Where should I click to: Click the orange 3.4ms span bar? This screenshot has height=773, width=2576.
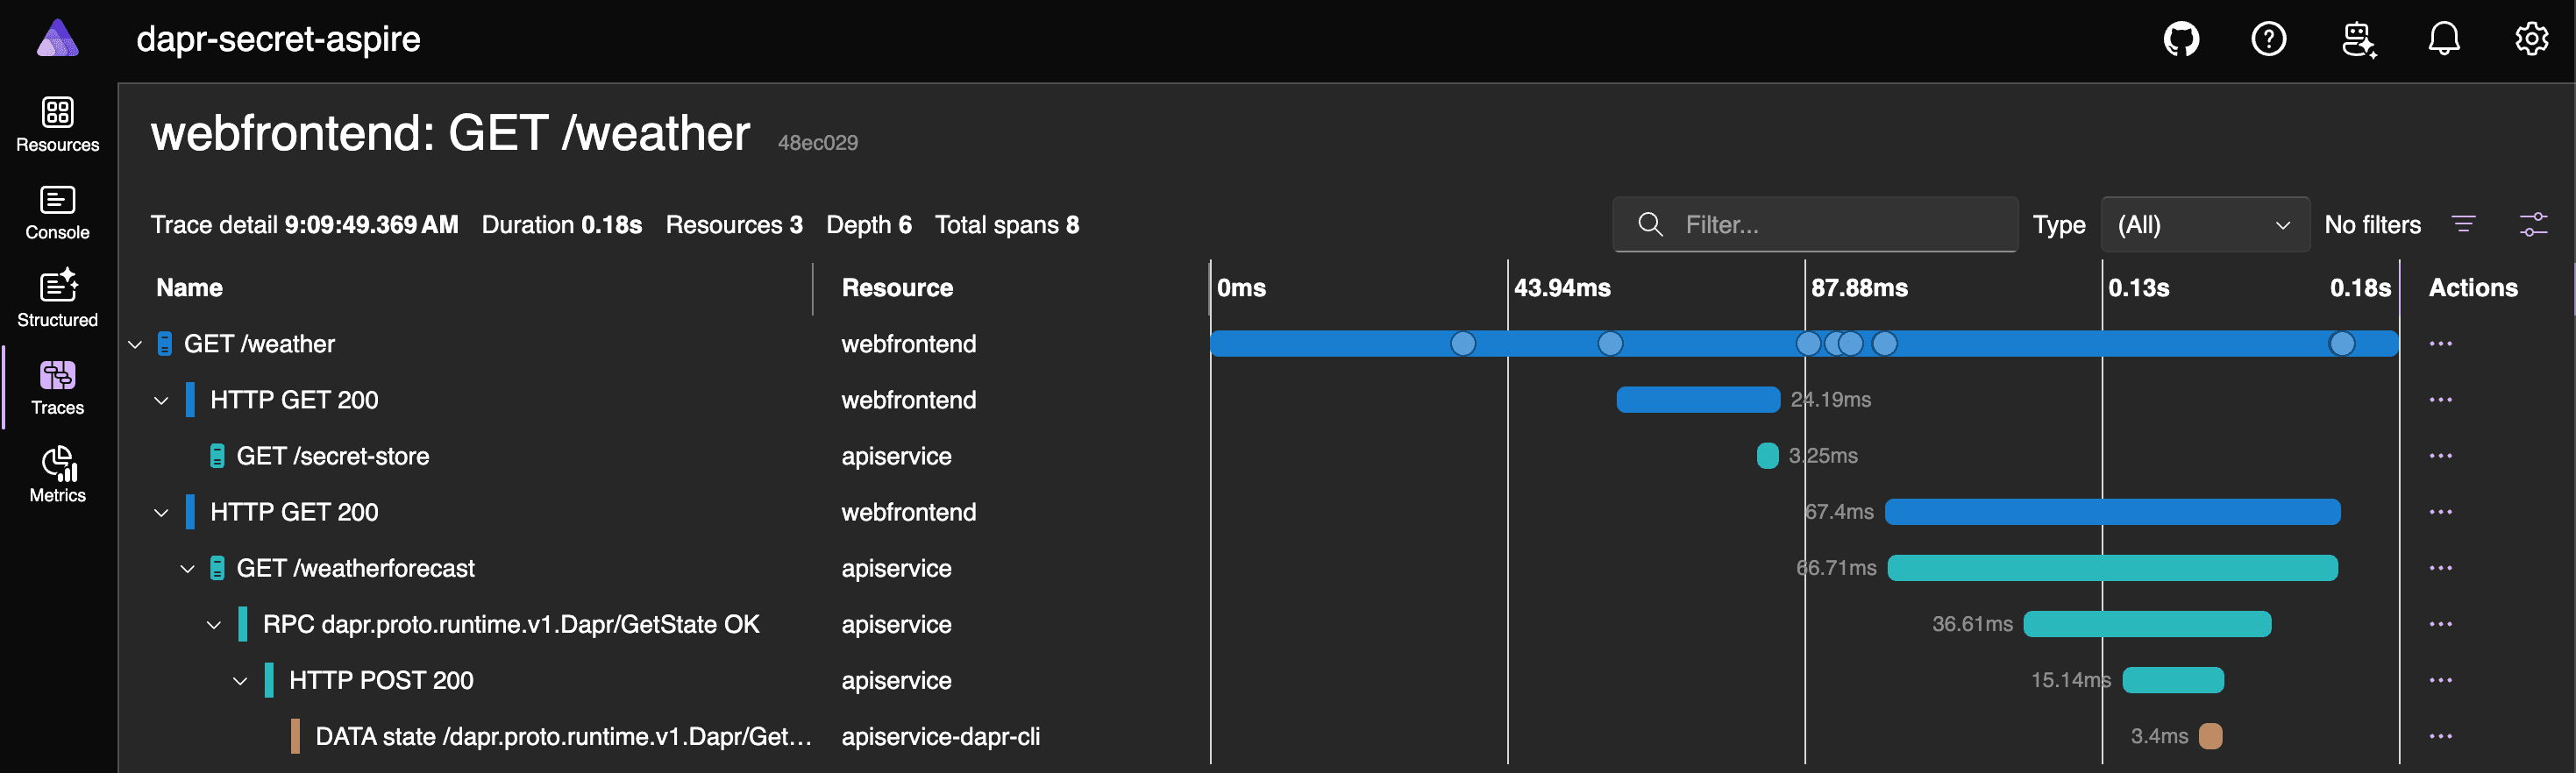click(2210, 736)
